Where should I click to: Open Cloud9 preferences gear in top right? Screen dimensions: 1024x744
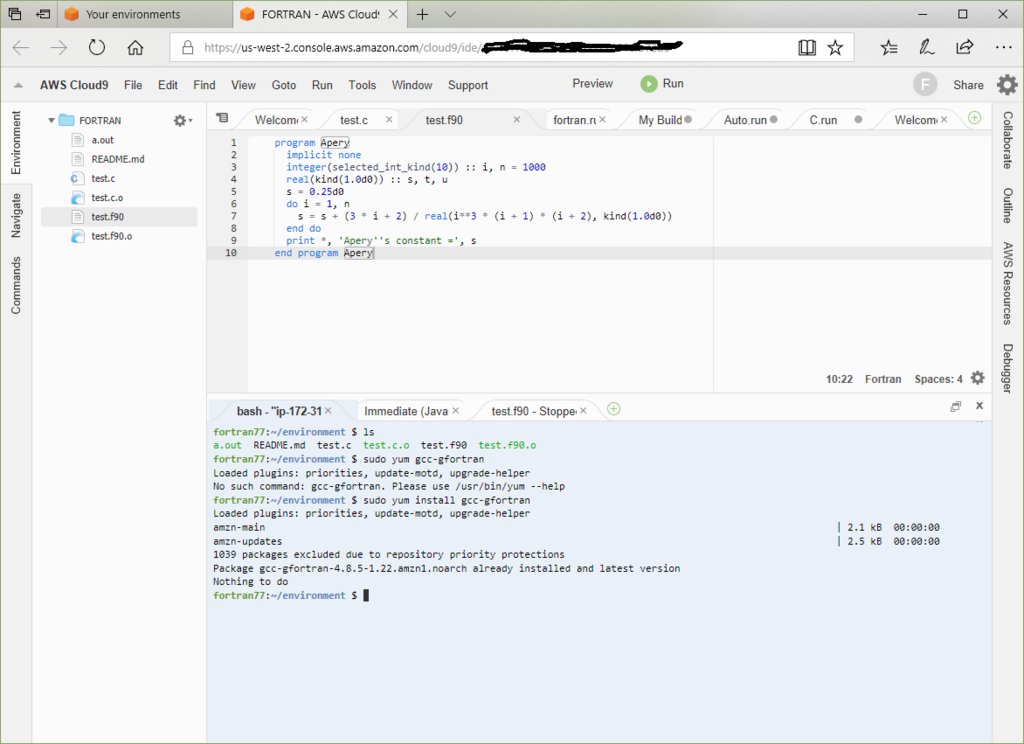(x=1007, y=84)
